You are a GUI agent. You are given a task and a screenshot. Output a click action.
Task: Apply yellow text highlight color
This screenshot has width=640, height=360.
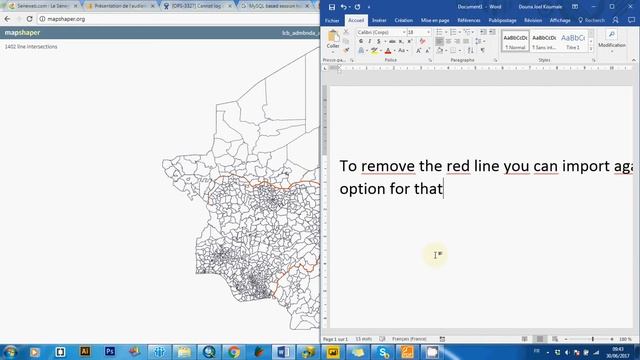pos(373,51)
